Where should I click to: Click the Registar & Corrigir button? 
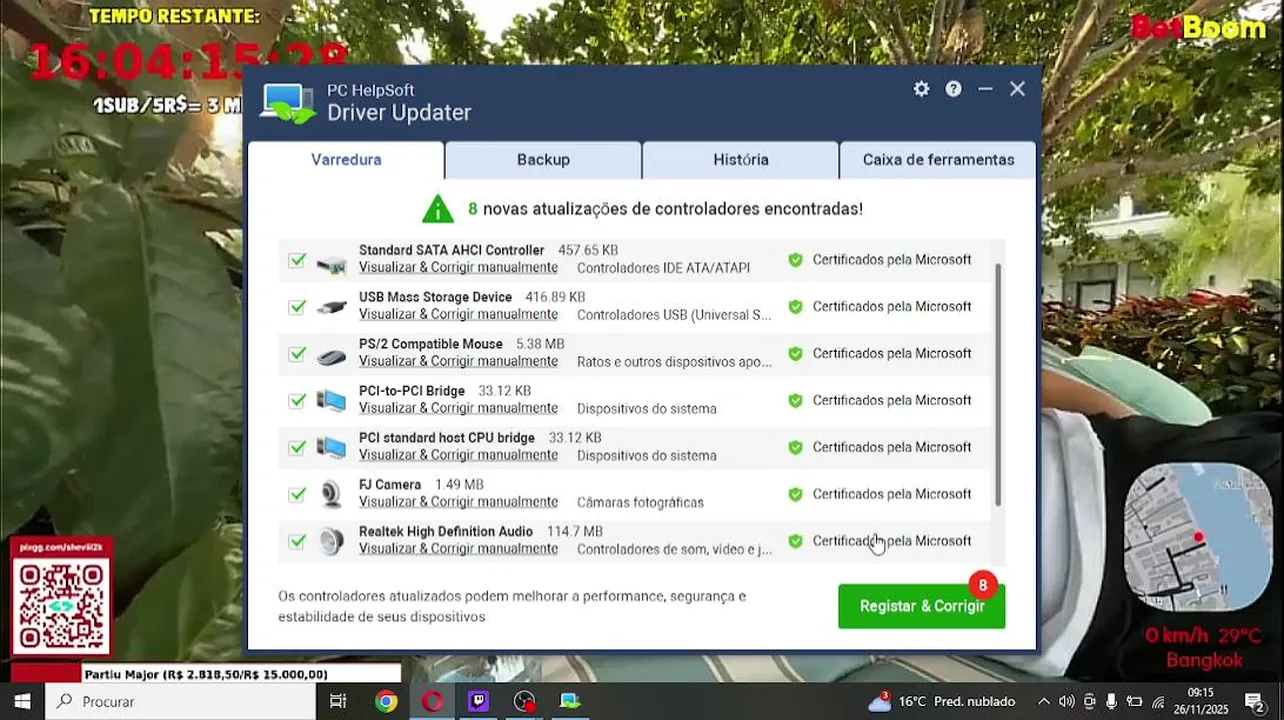922,606
